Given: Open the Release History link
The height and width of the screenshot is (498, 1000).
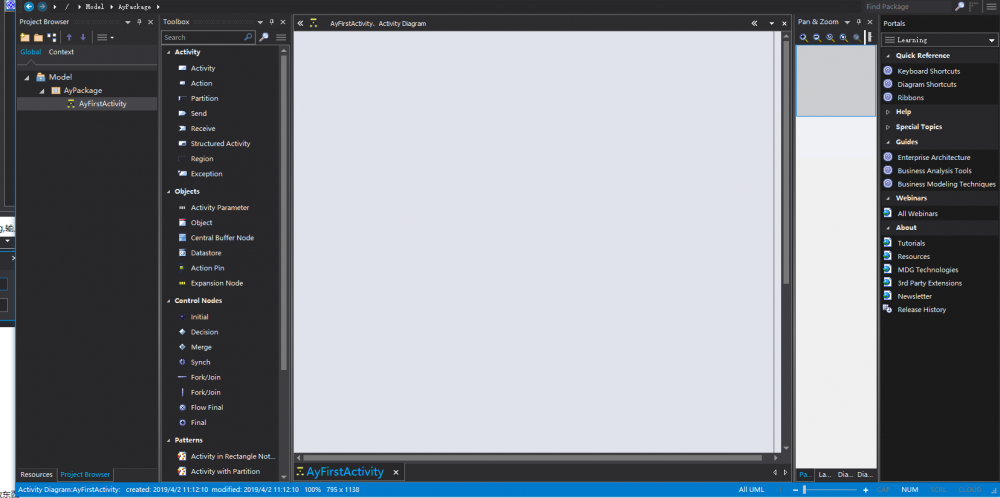Looking at the screenshot, I should click(x=922, y=310).
